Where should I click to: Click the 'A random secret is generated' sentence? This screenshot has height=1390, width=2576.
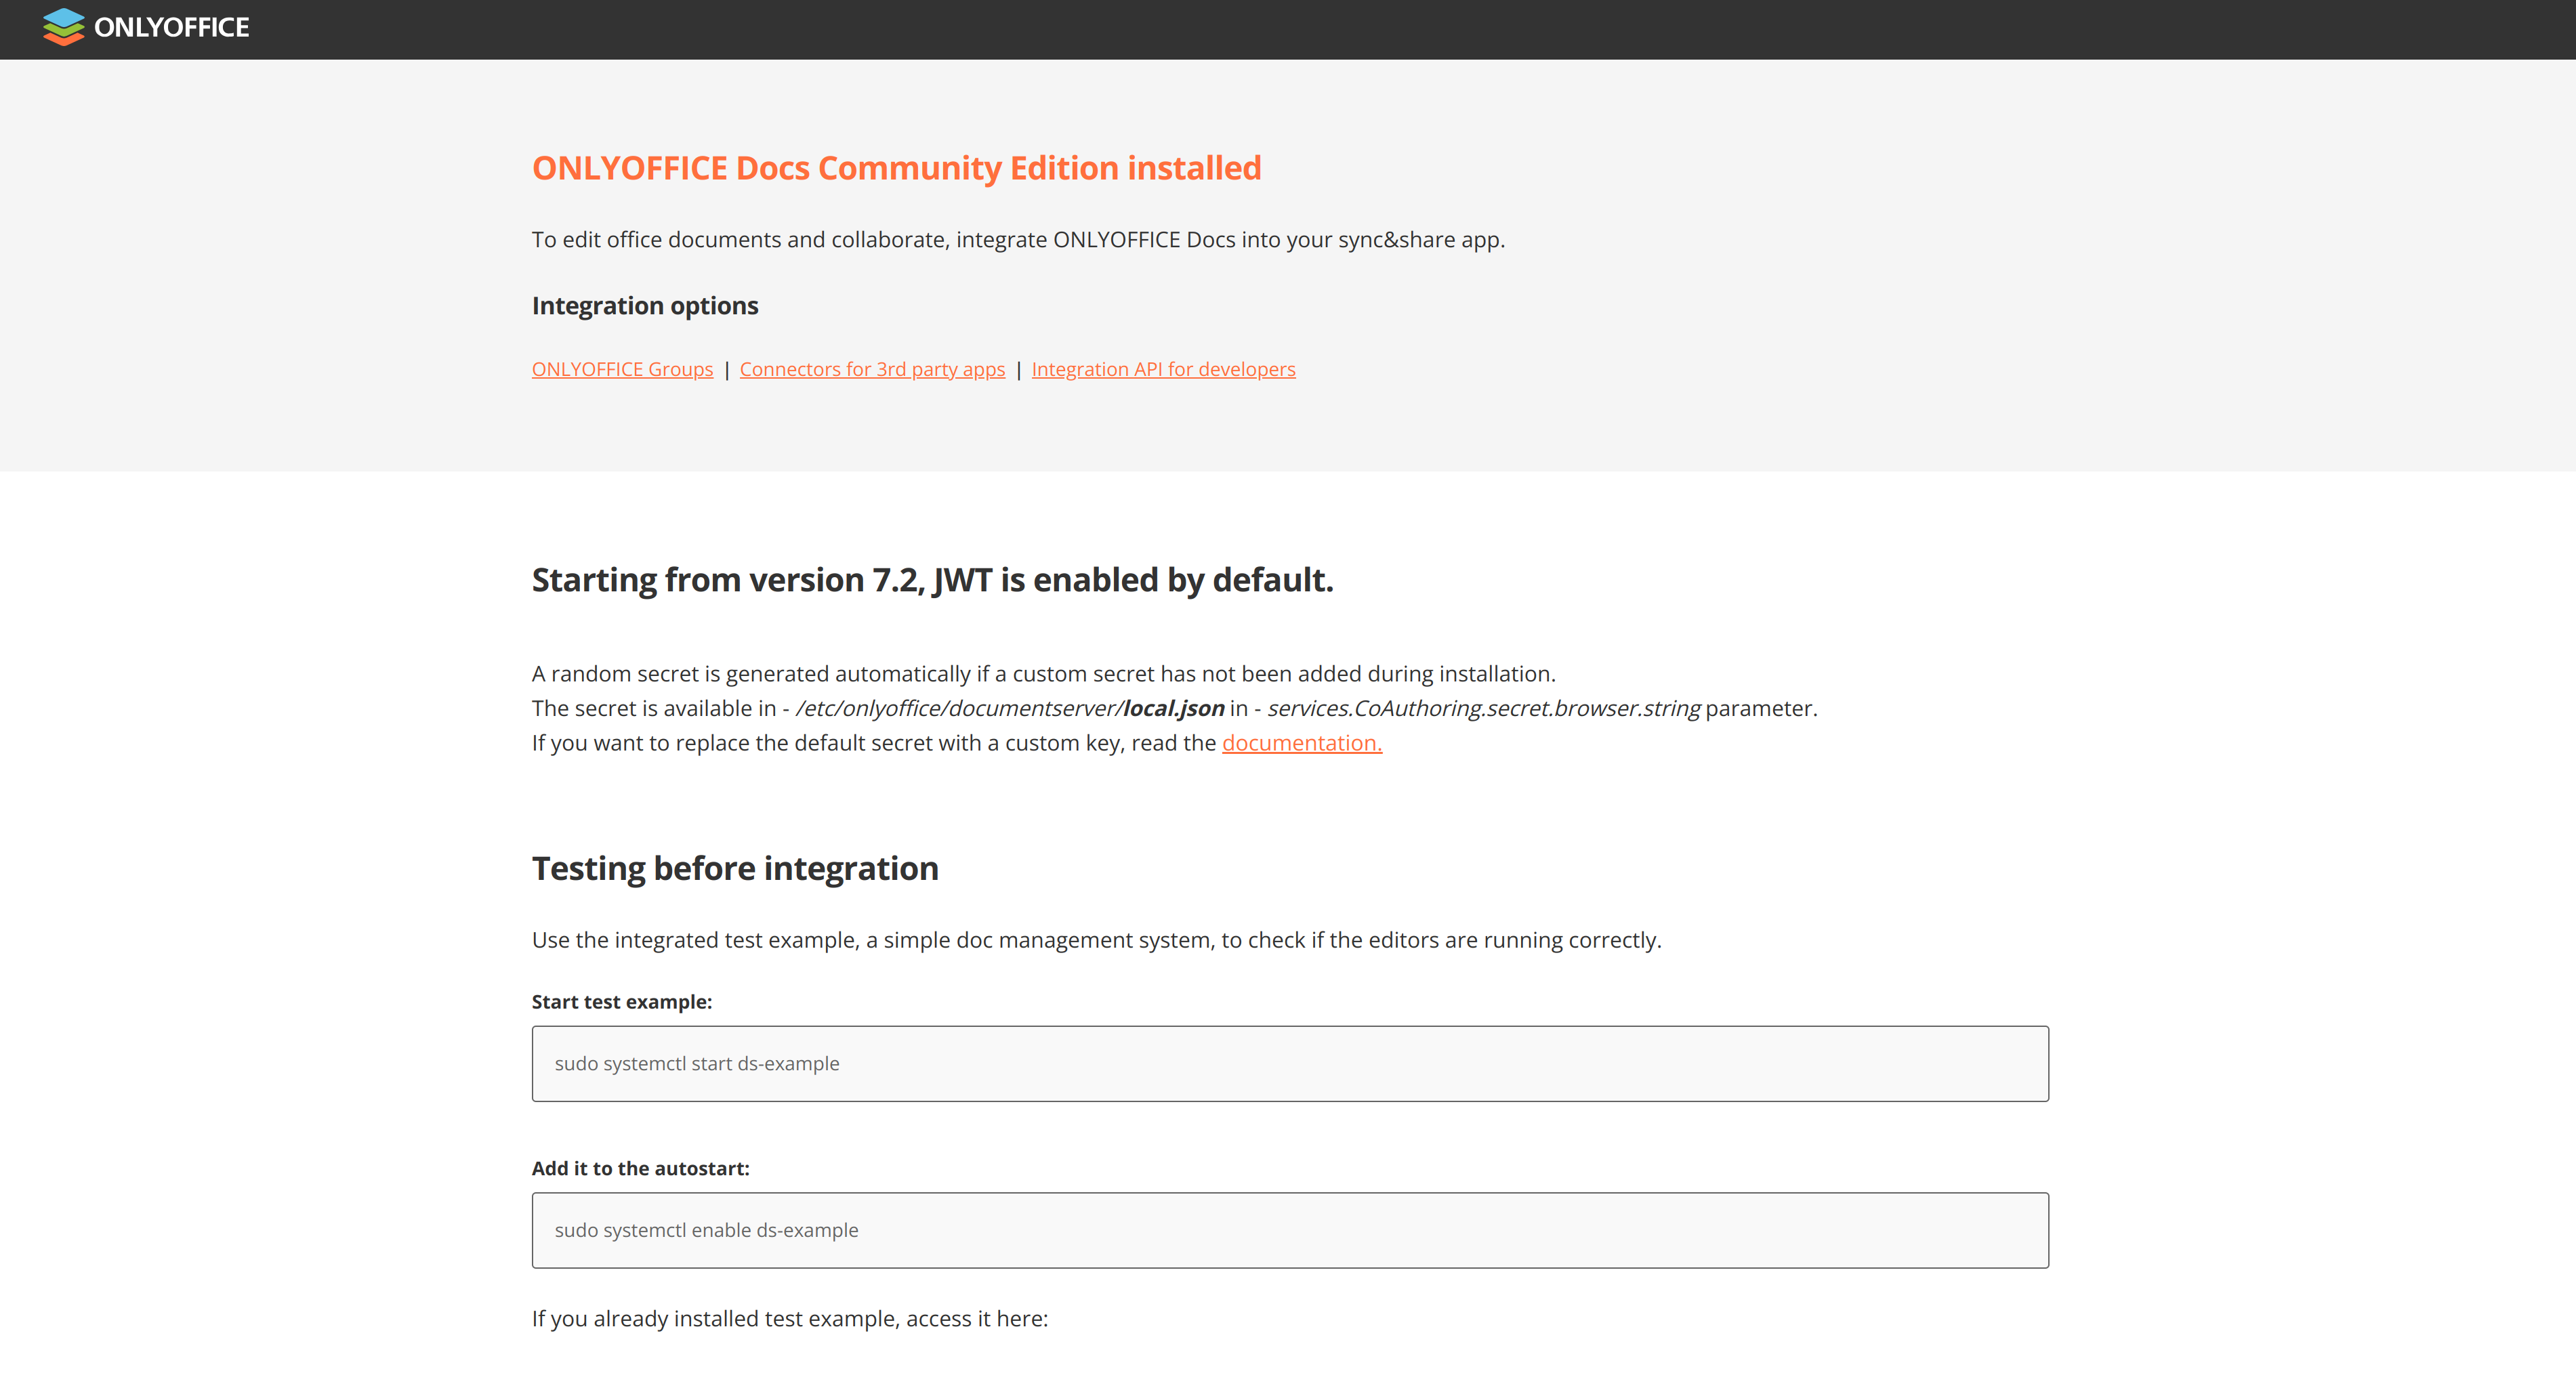pos(1043,674)
